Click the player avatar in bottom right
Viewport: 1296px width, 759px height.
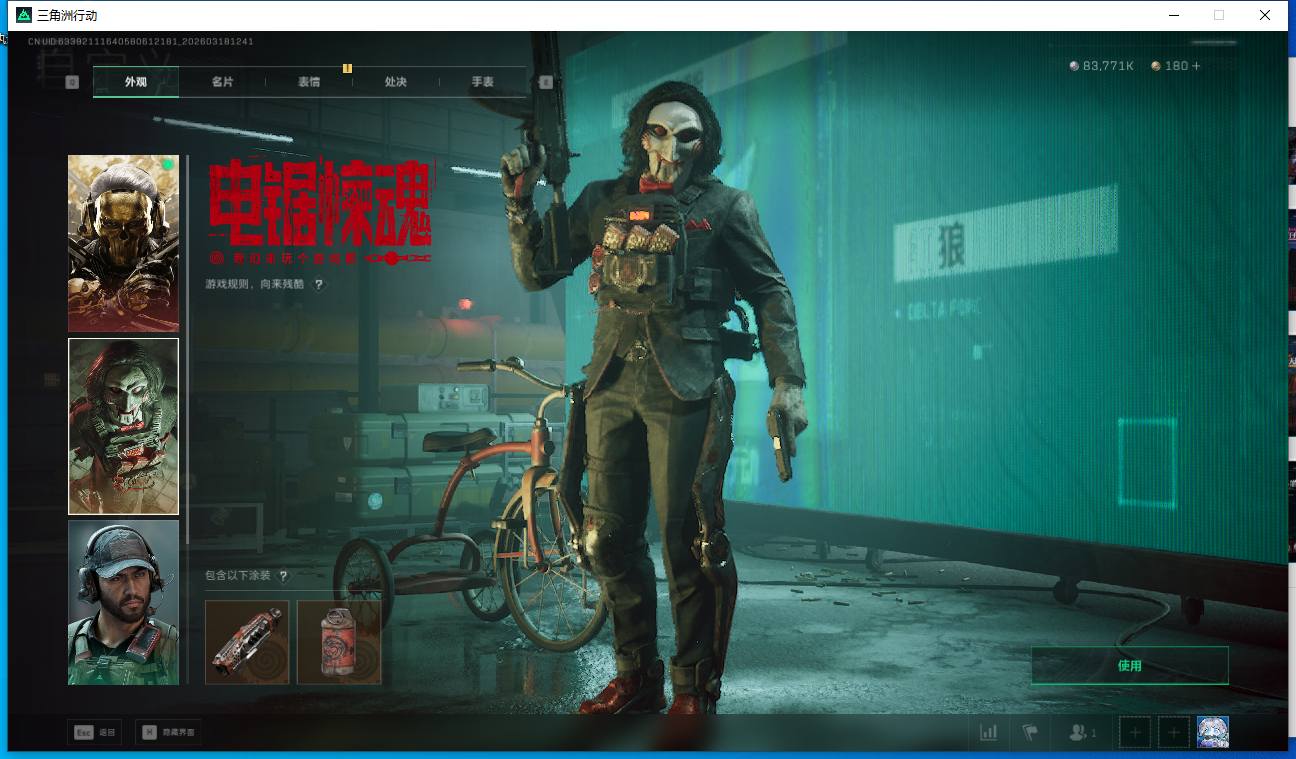click(1213, 733)
